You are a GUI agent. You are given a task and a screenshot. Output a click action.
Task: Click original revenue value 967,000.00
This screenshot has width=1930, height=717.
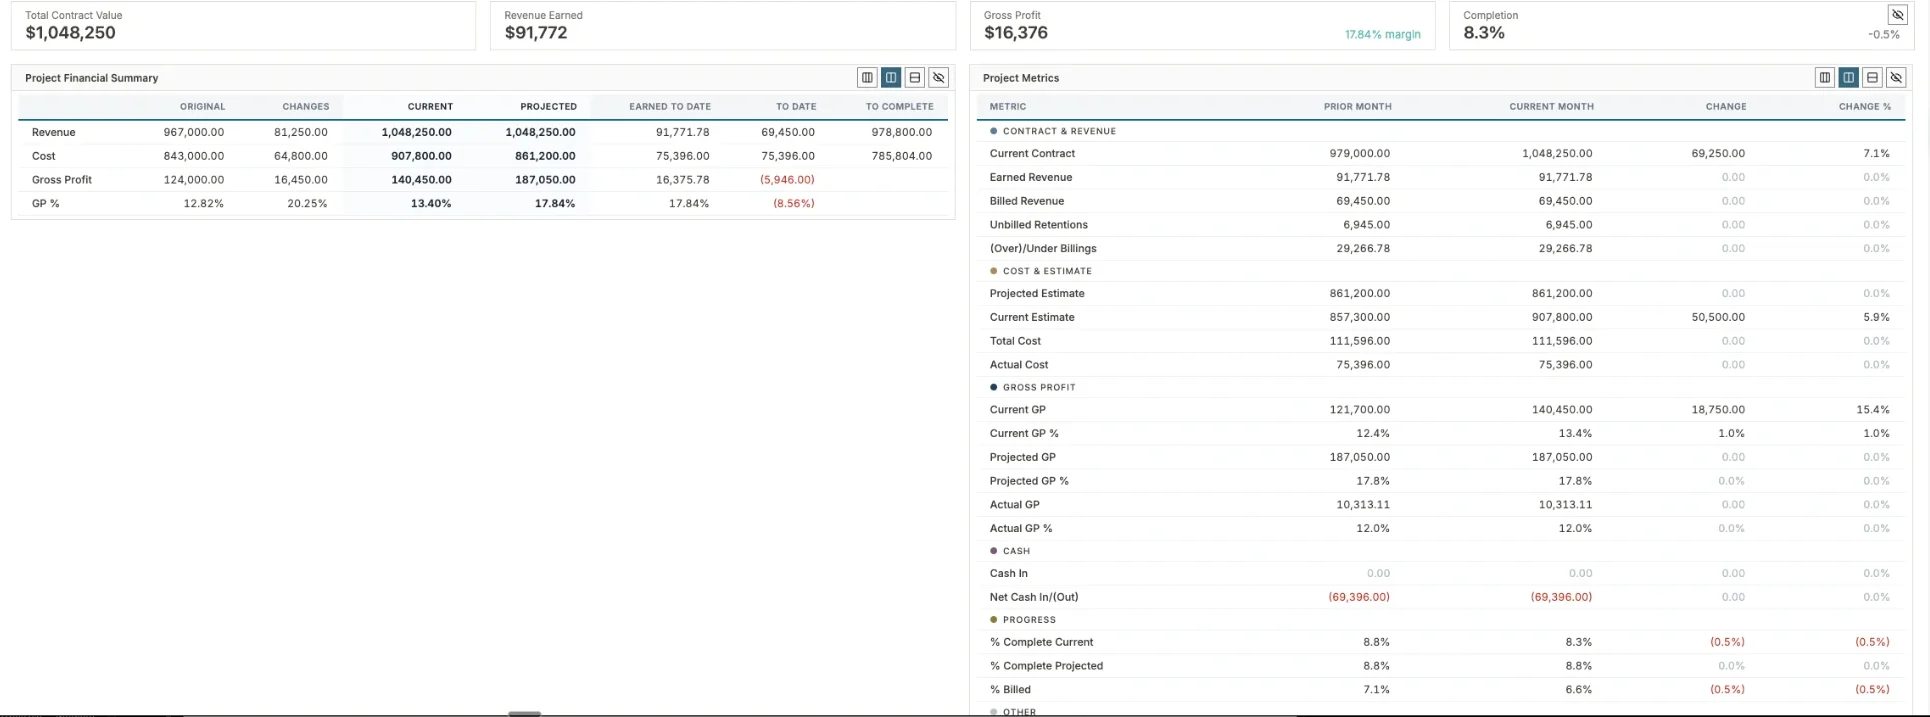tap(193, 132)
